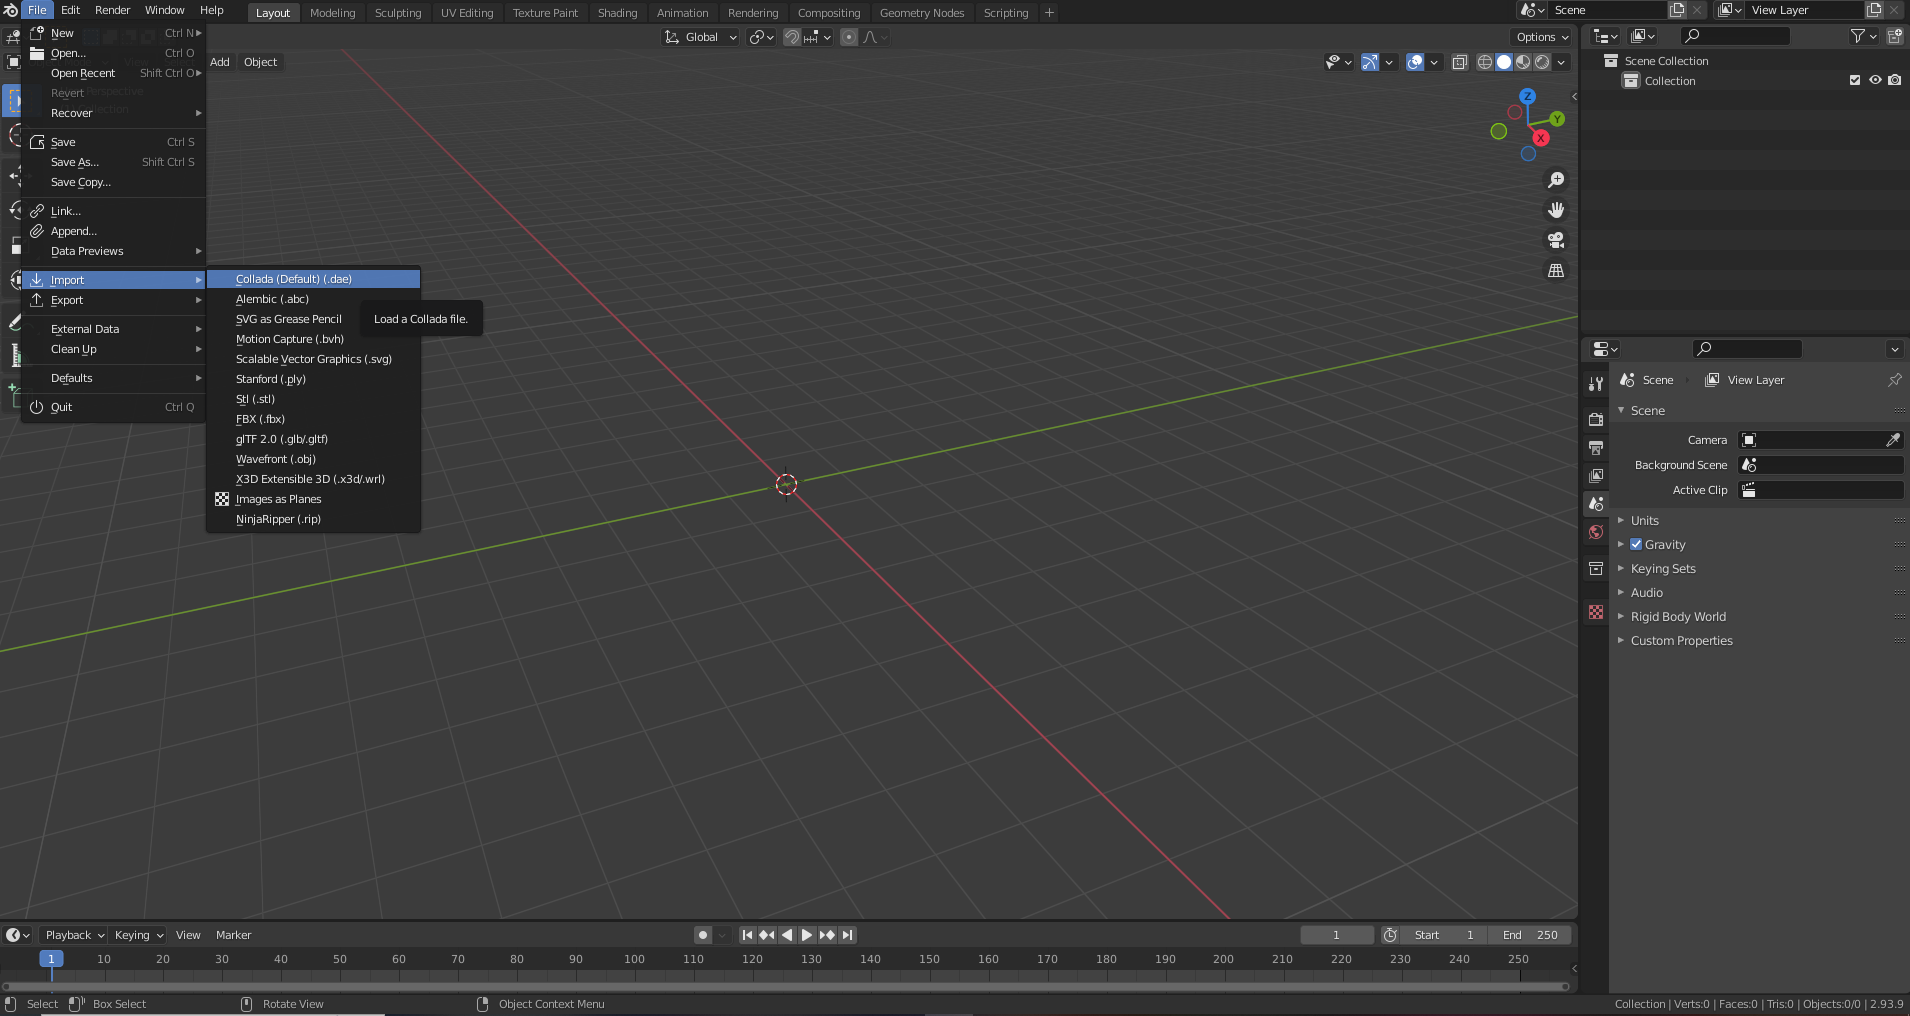The height and width of the screenshot is (1016, 1910).
Task: Open the Export submenu
Action: pos(114,300)
